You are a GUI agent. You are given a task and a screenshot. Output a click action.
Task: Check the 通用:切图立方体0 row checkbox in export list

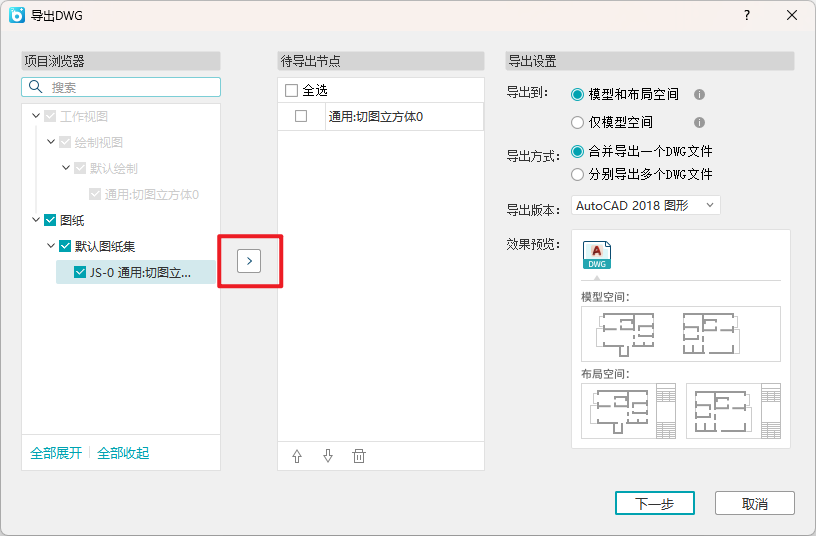(301, 116)
